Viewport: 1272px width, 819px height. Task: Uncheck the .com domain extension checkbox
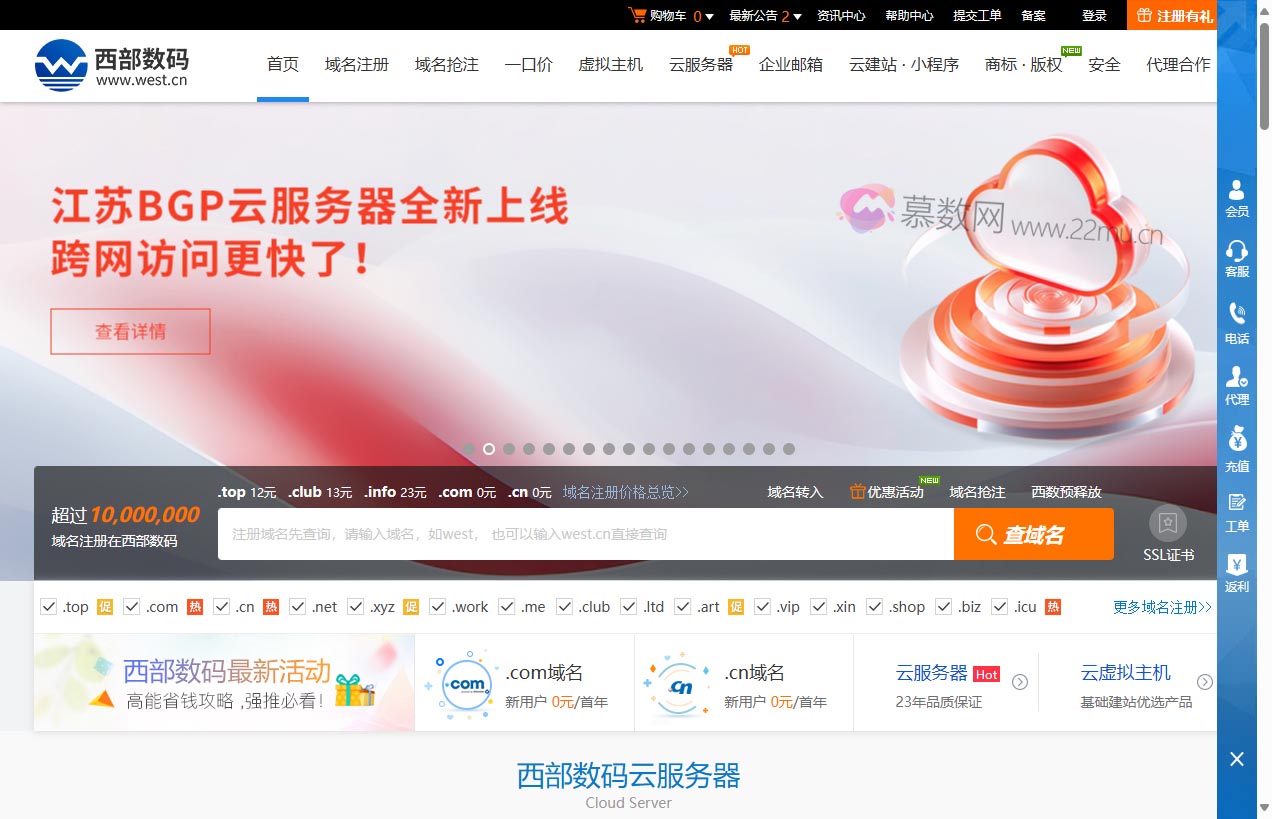click(131, 606)
